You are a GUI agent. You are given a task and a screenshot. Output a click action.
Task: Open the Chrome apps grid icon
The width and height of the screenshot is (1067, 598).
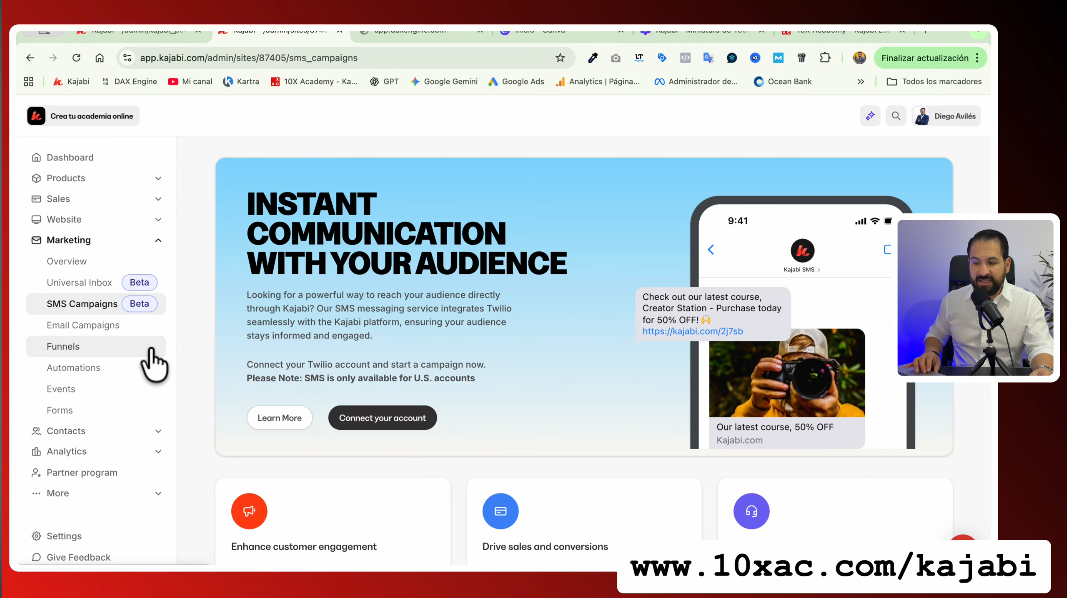coord(29,82)
